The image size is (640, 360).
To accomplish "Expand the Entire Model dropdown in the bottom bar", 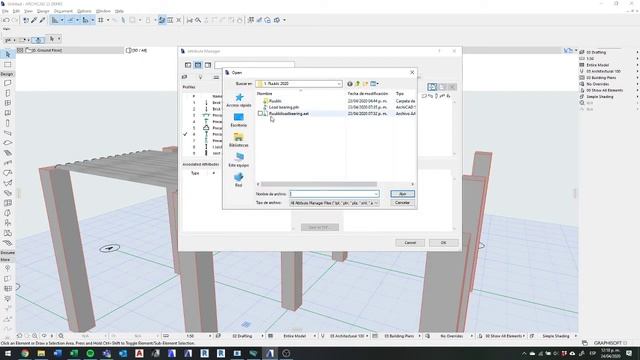I will click(x=315, y=336).
